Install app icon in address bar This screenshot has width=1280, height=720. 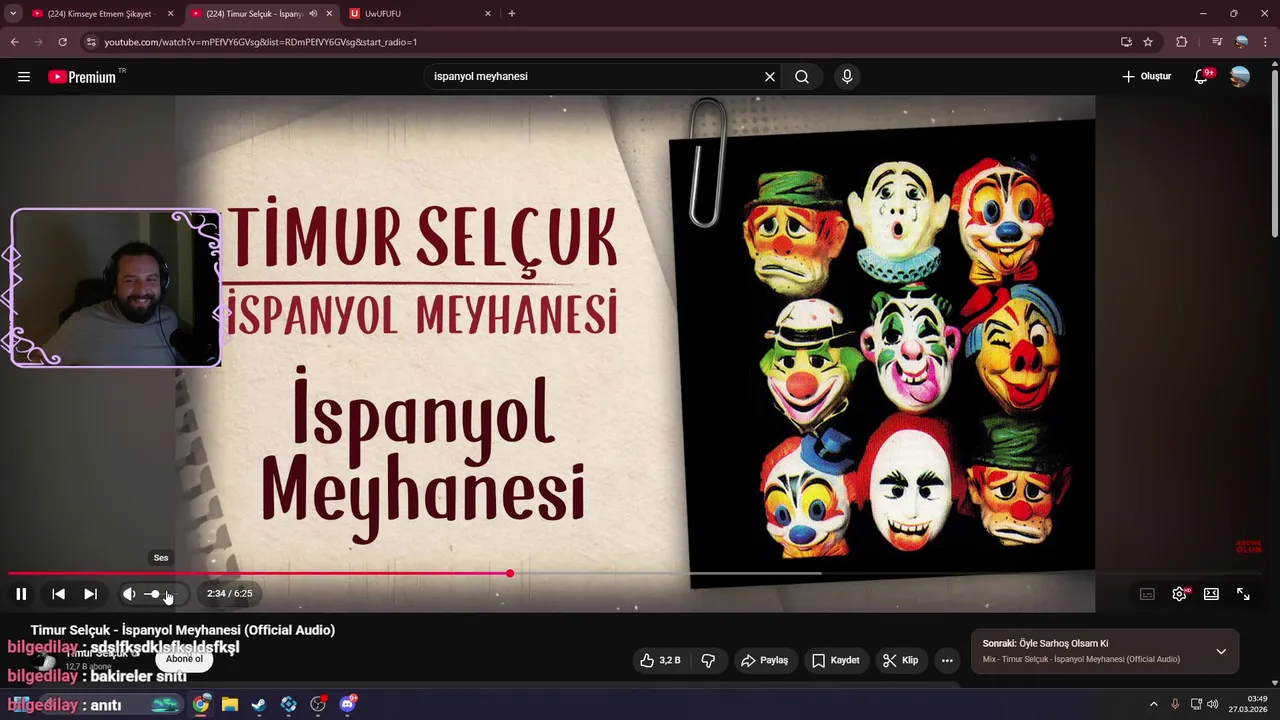(1126, 42)
